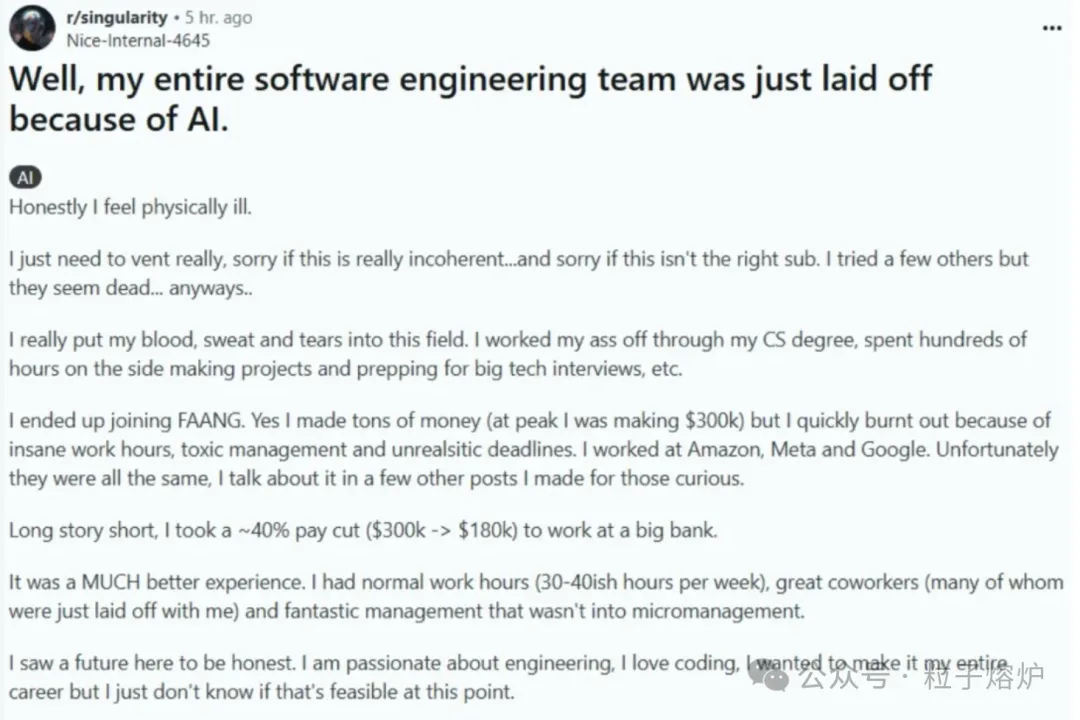Click the '30-40ish hours per week' text

(650, 583)
